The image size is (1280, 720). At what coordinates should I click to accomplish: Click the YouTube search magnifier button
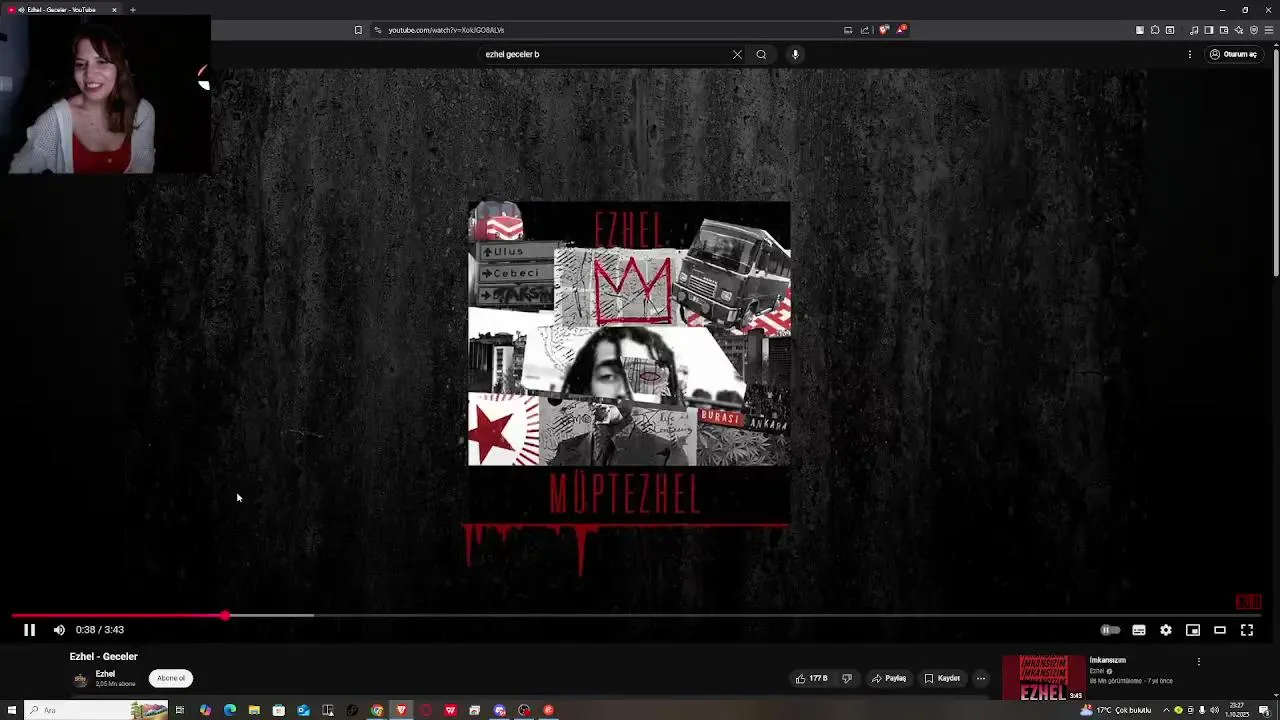coord(761,54)
